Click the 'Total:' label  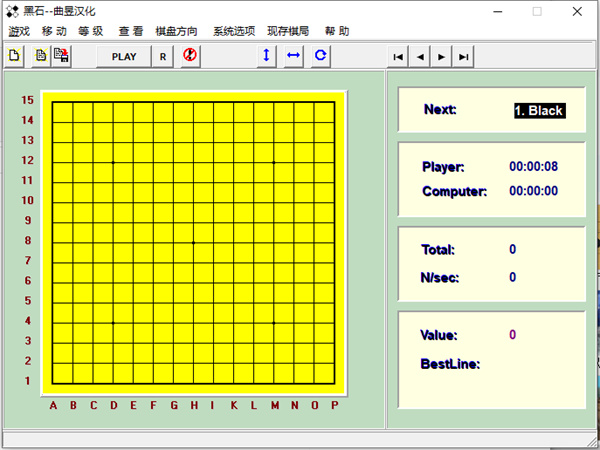click(438, 249)
